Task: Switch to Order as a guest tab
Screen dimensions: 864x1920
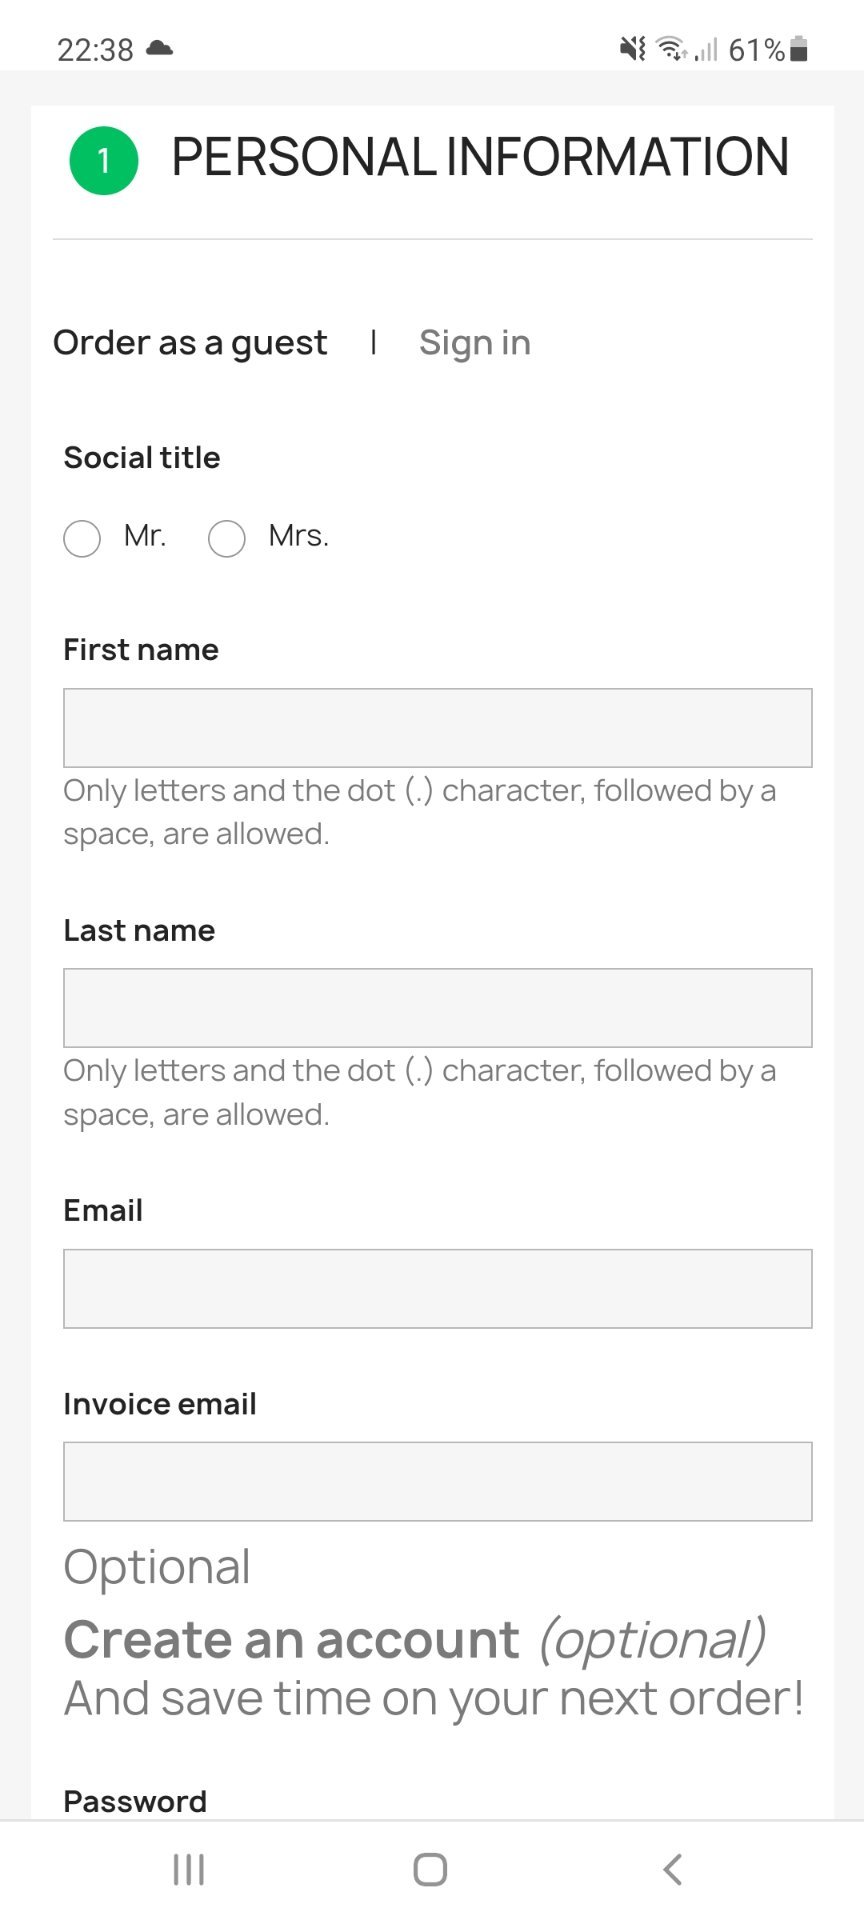Action: [x=190, y=343]
